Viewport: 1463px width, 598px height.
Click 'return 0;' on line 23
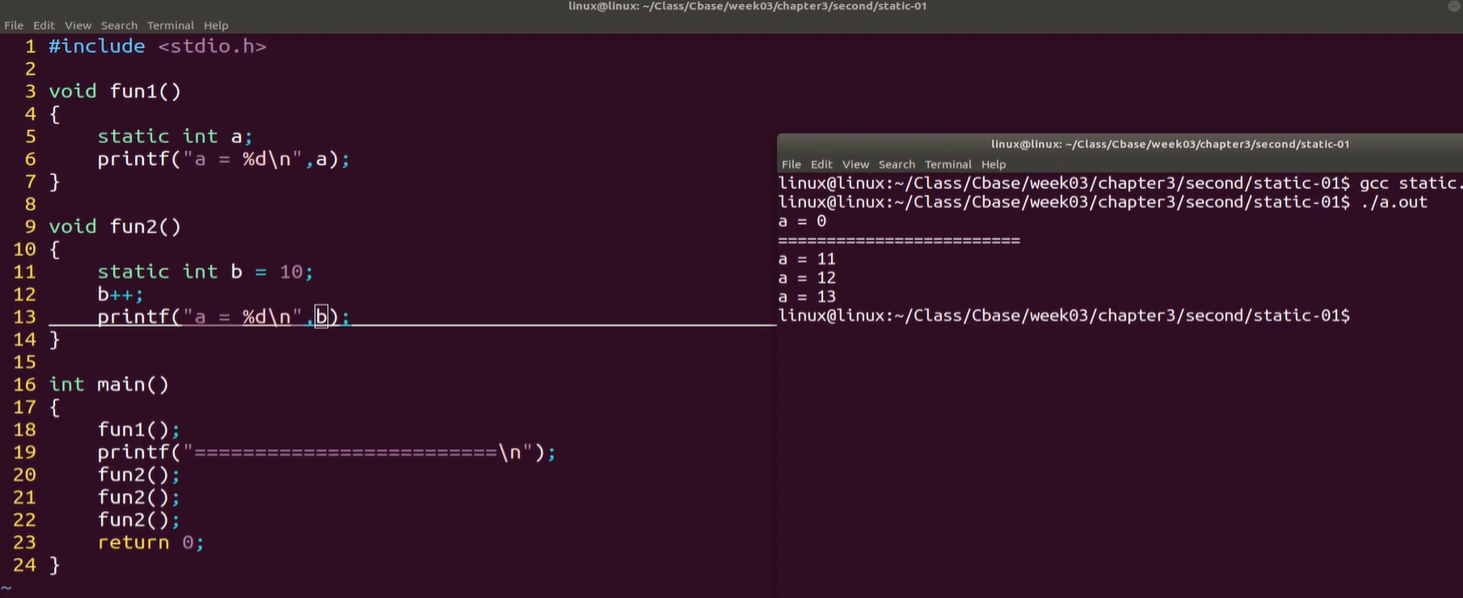click(x=151, y=543)
